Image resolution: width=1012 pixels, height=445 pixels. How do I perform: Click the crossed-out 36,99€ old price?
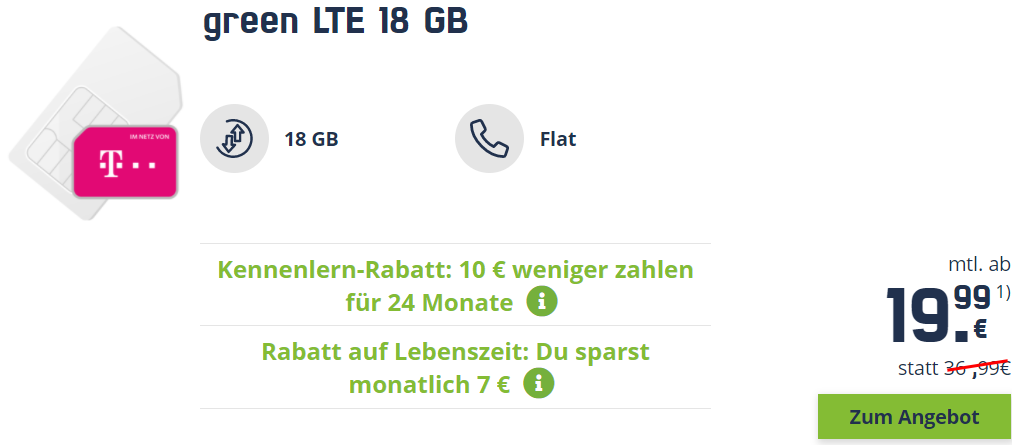point(977,367)
